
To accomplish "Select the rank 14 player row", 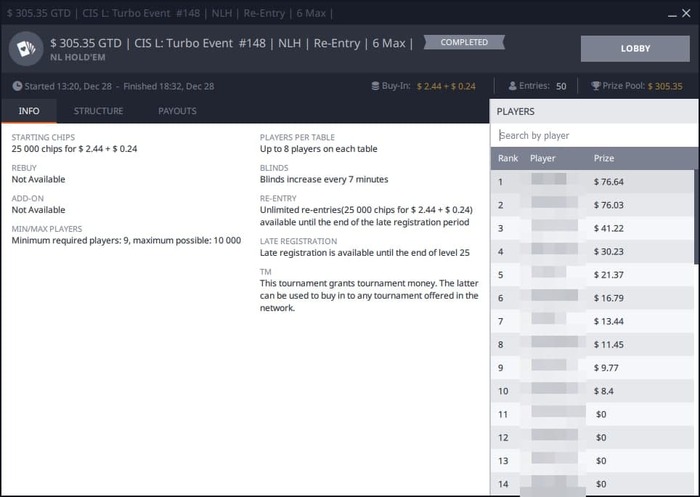I will click(x=592, y=484).
